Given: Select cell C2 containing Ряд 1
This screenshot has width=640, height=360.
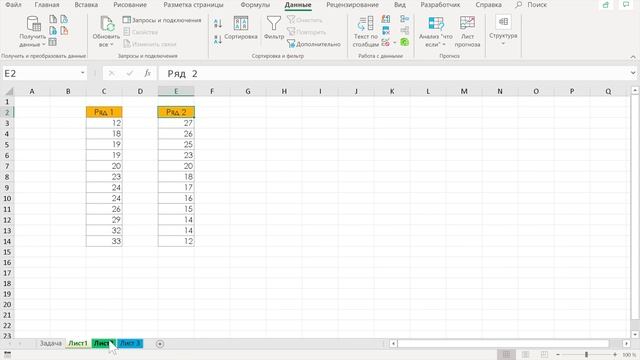Looking at the screenshot, I should [x=104, y=112].
